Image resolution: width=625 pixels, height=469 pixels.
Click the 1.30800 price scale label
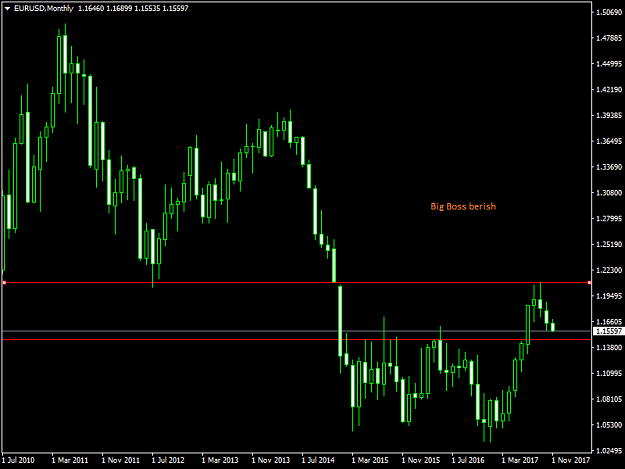[609, 193]
